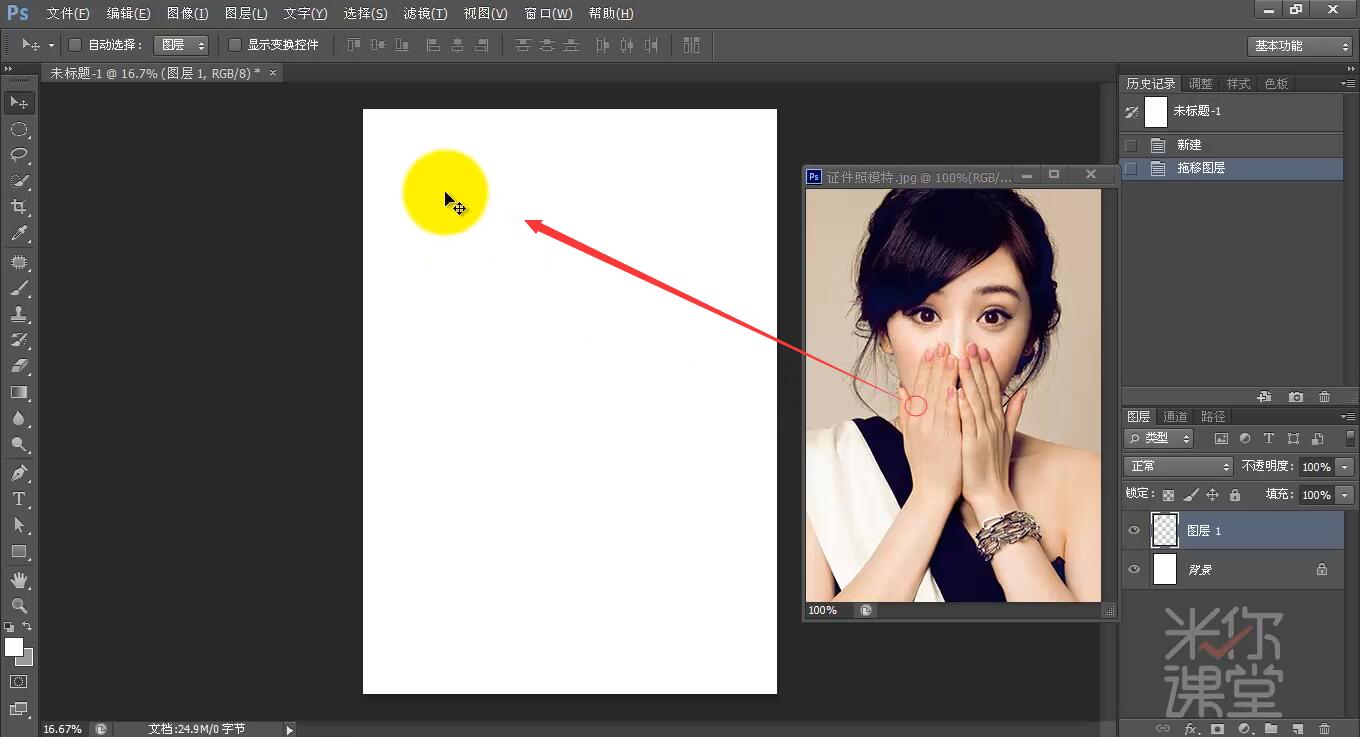Open the 正常 blend mode dropdown
Viewport: 1360px width, 737px height.
(1179, 467)
